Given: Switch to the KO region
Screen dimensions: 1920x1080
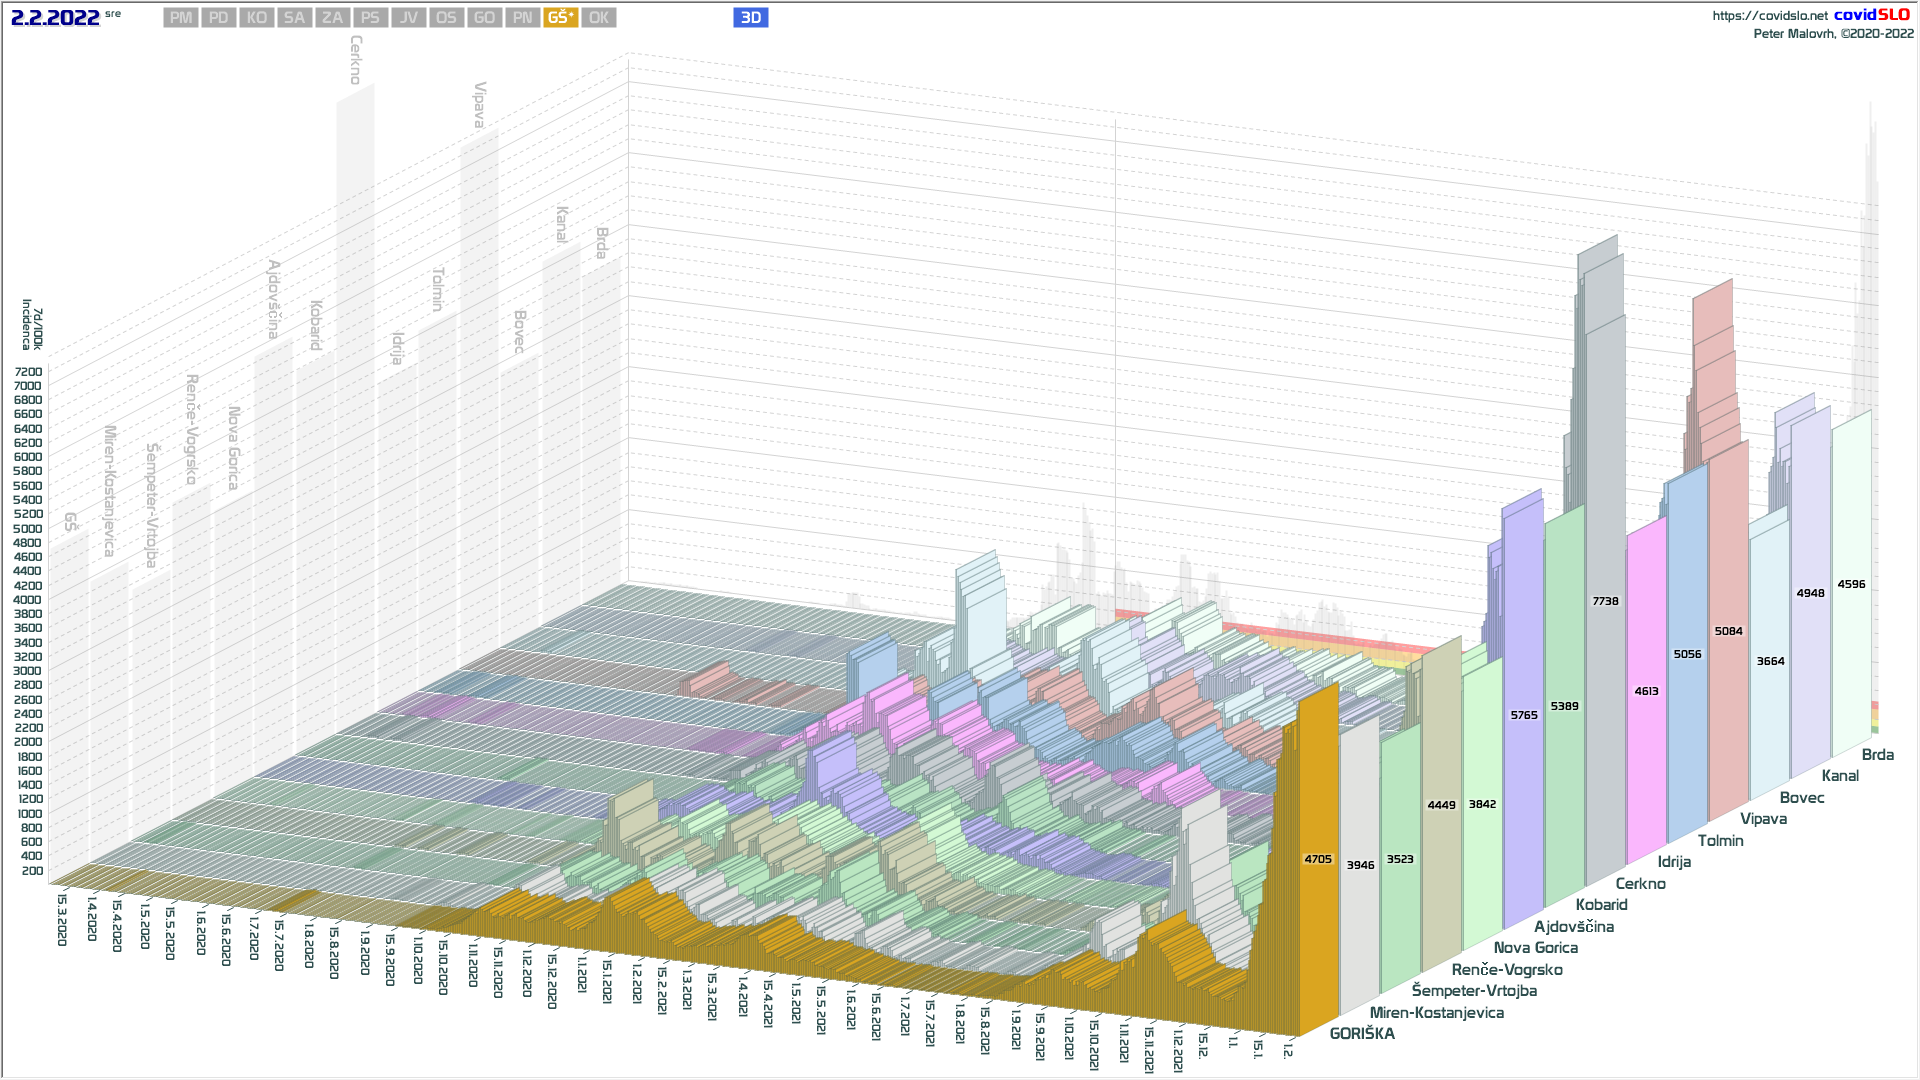Looking at the screenshot, I should click(257, 18).
